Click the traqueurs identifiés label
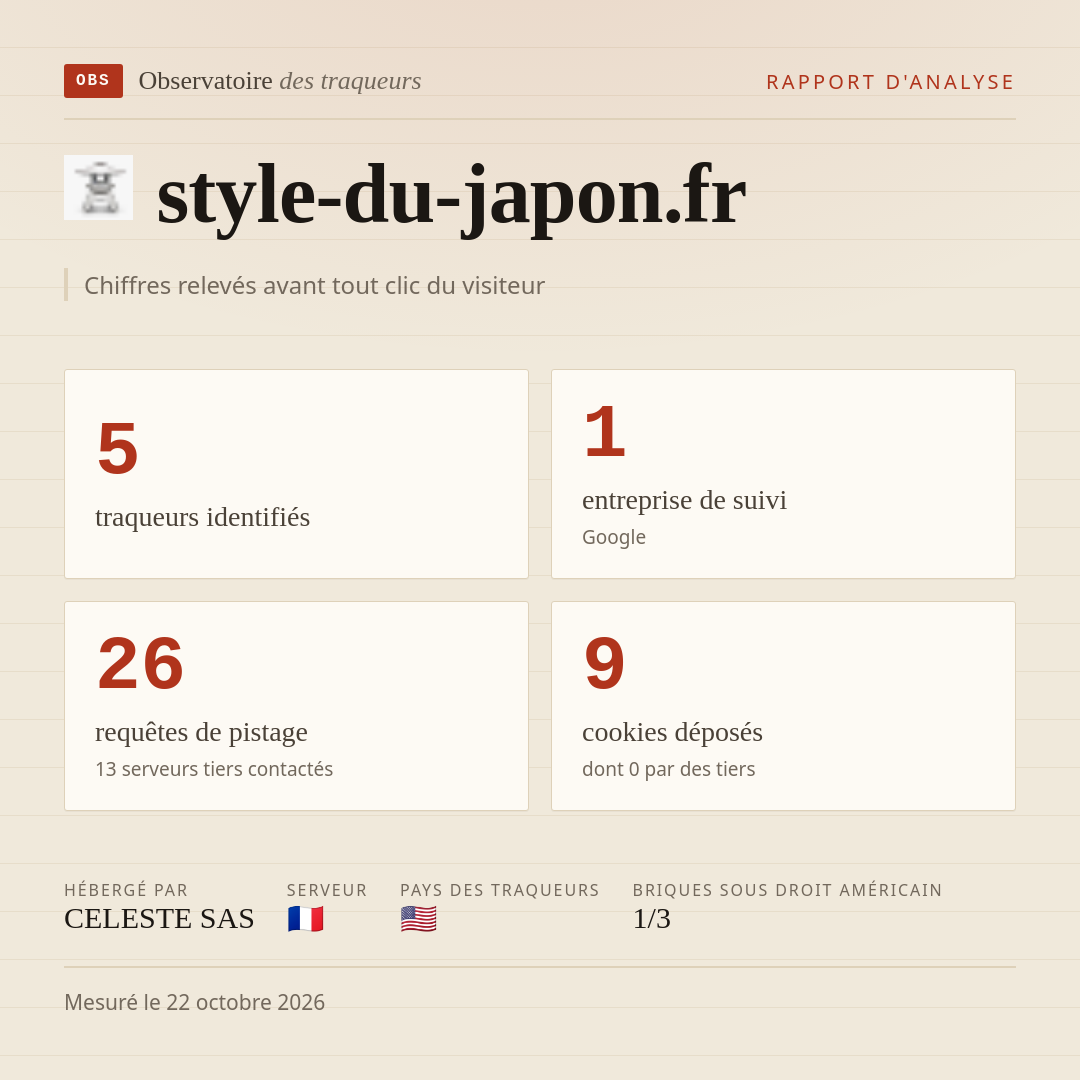The image size is (1080, 1080). (x=202, y=517)
